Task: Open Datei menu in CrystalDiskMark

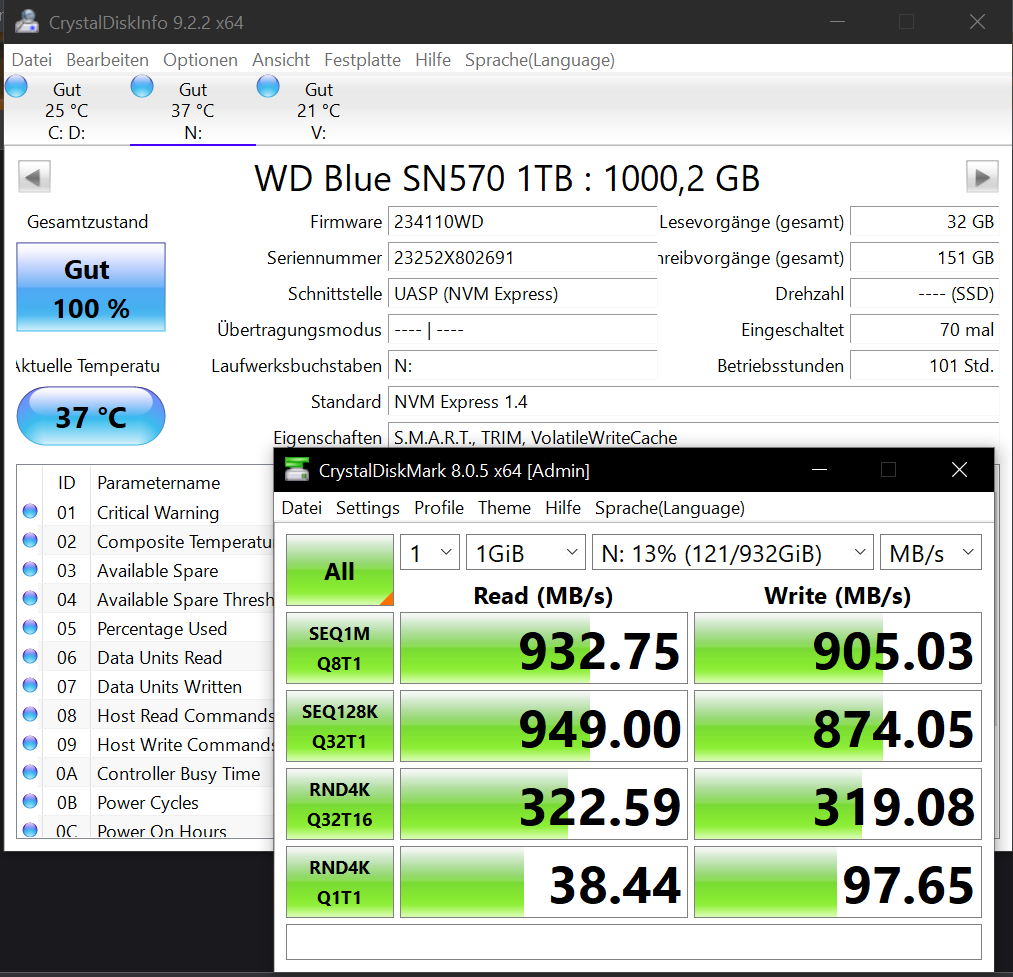Action: tap(302, 508)
